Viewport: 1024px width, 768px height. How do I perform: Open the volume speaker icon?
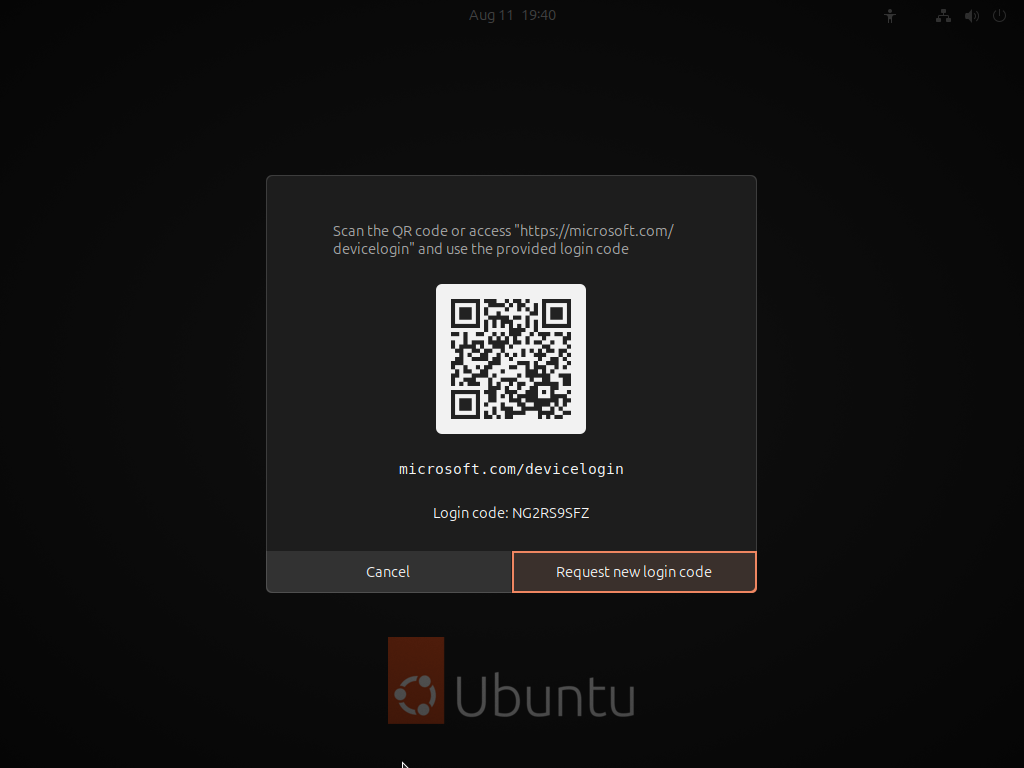[x=972, y=16]
